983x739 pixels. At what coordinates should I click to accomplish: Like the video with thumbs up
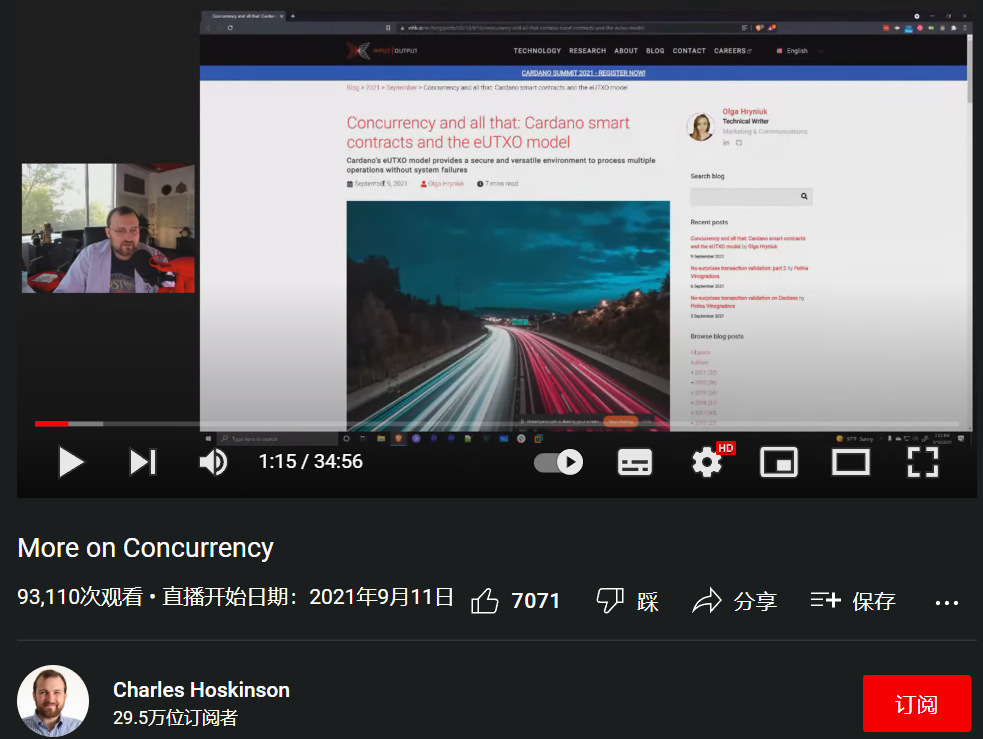pyautogui.click(x=485, y=601)
